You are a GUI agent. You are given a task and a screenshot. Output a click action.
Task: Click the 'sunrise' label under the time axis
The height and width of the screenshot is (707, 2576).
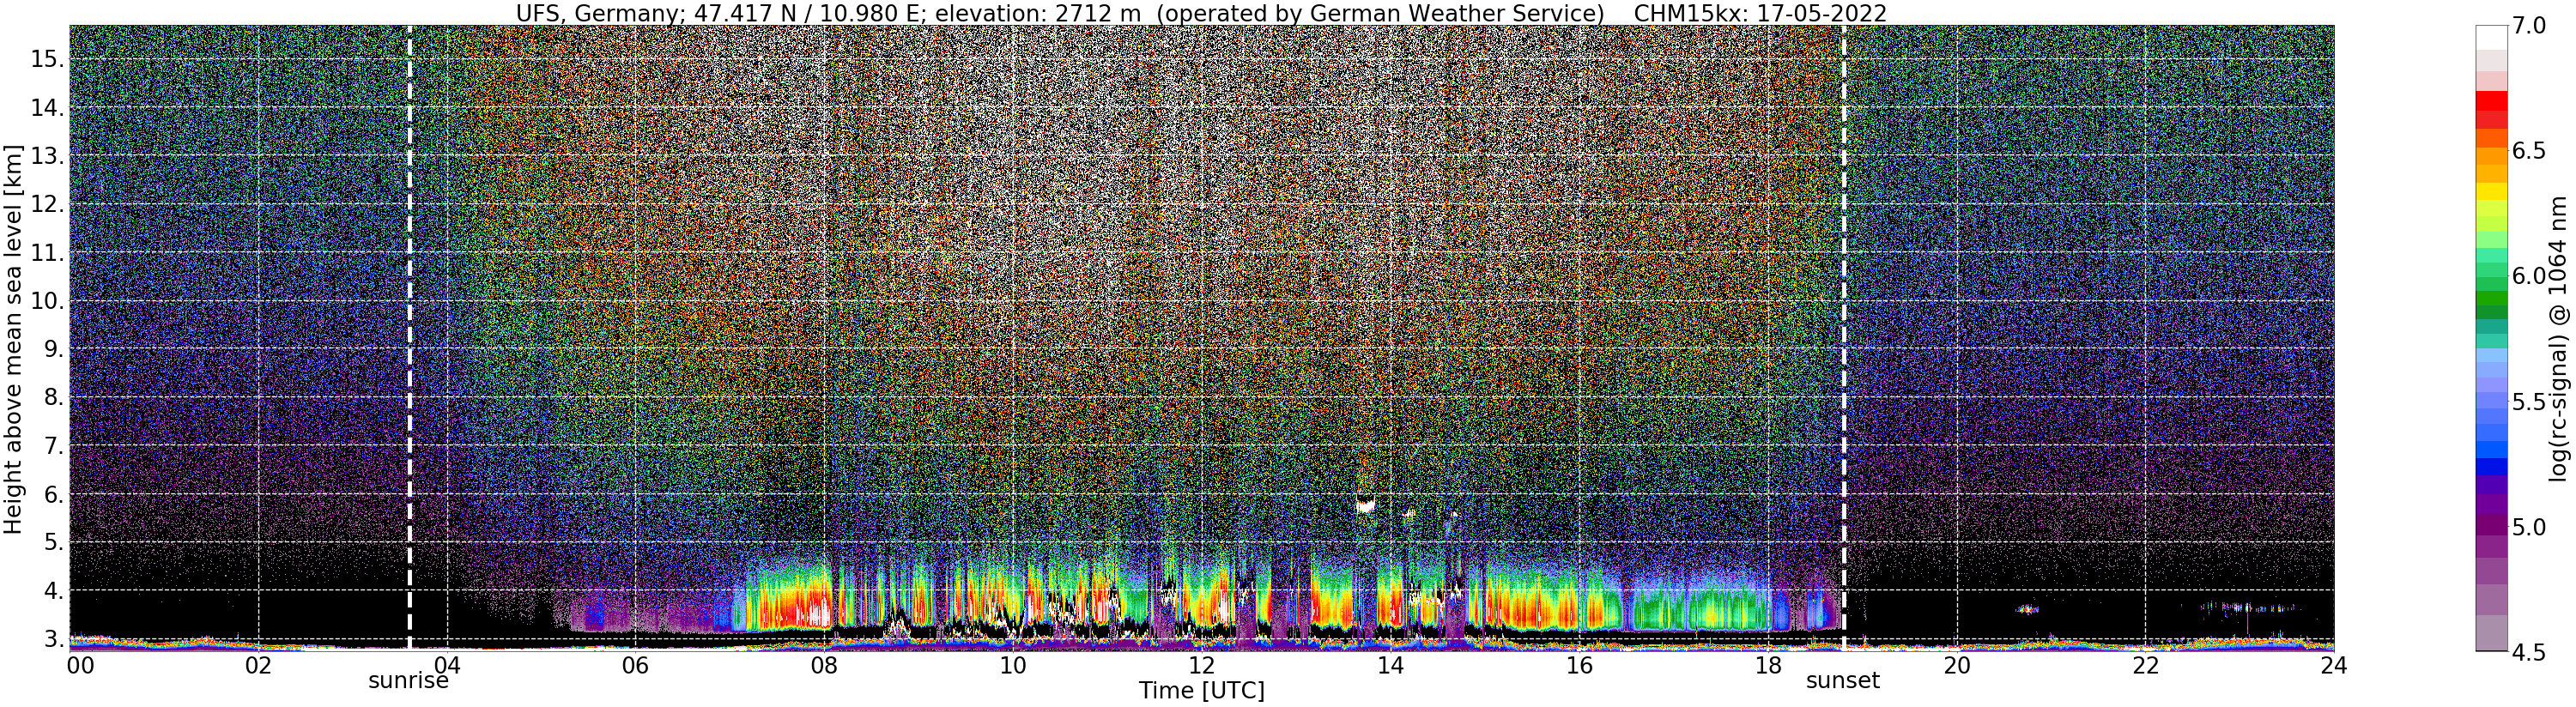click(x=408, y=682)
